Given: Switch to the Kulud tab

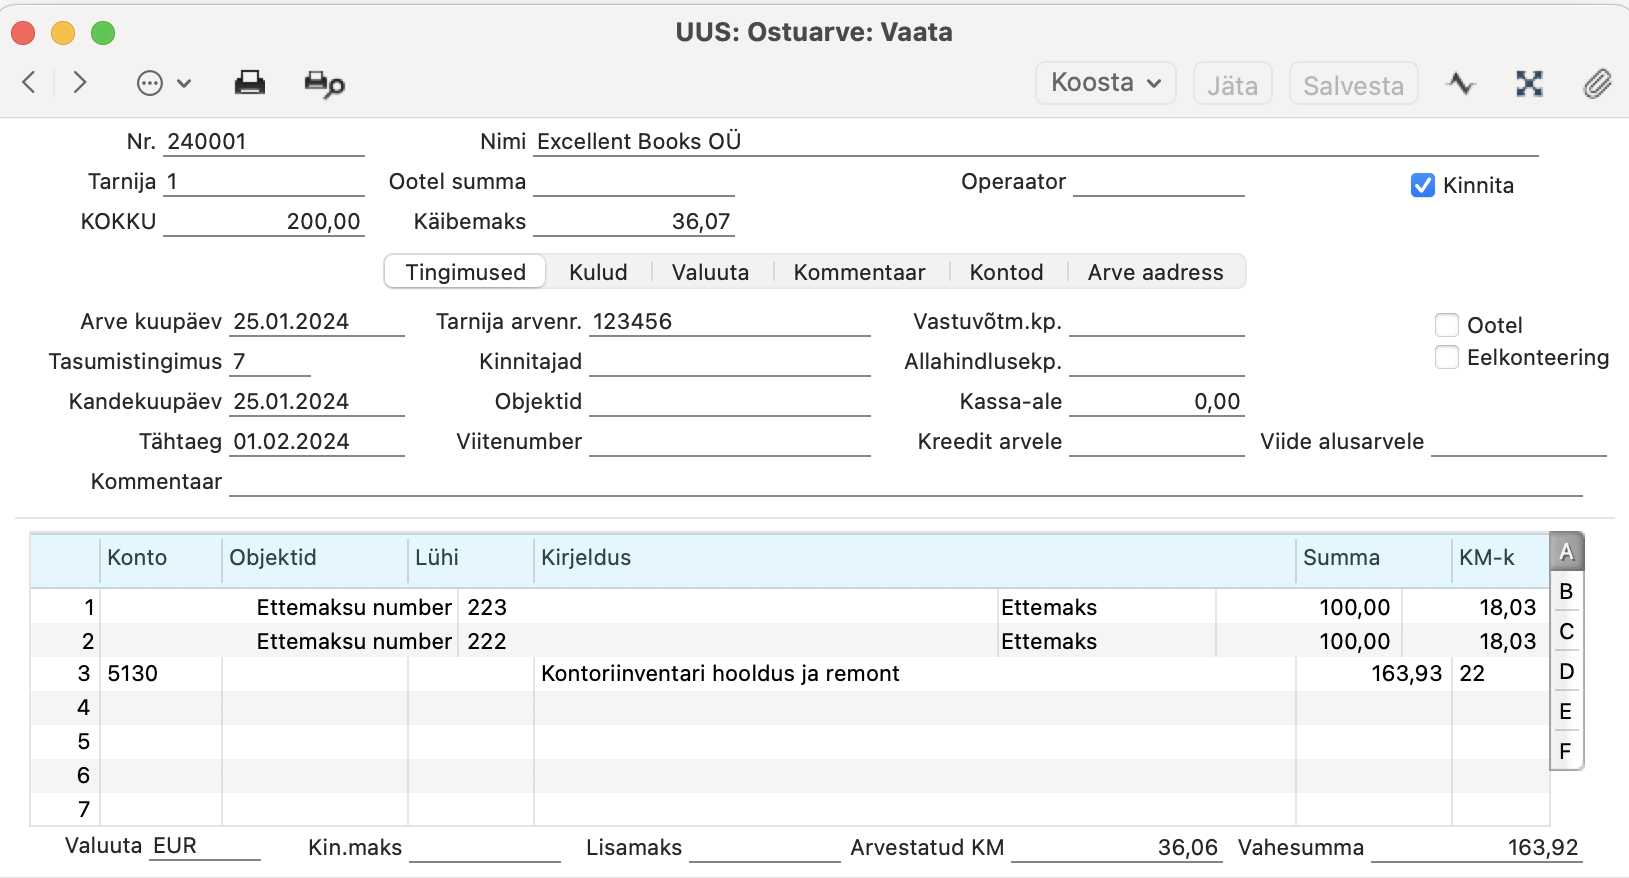Looking at the screenshot, I should click(598, 272).
